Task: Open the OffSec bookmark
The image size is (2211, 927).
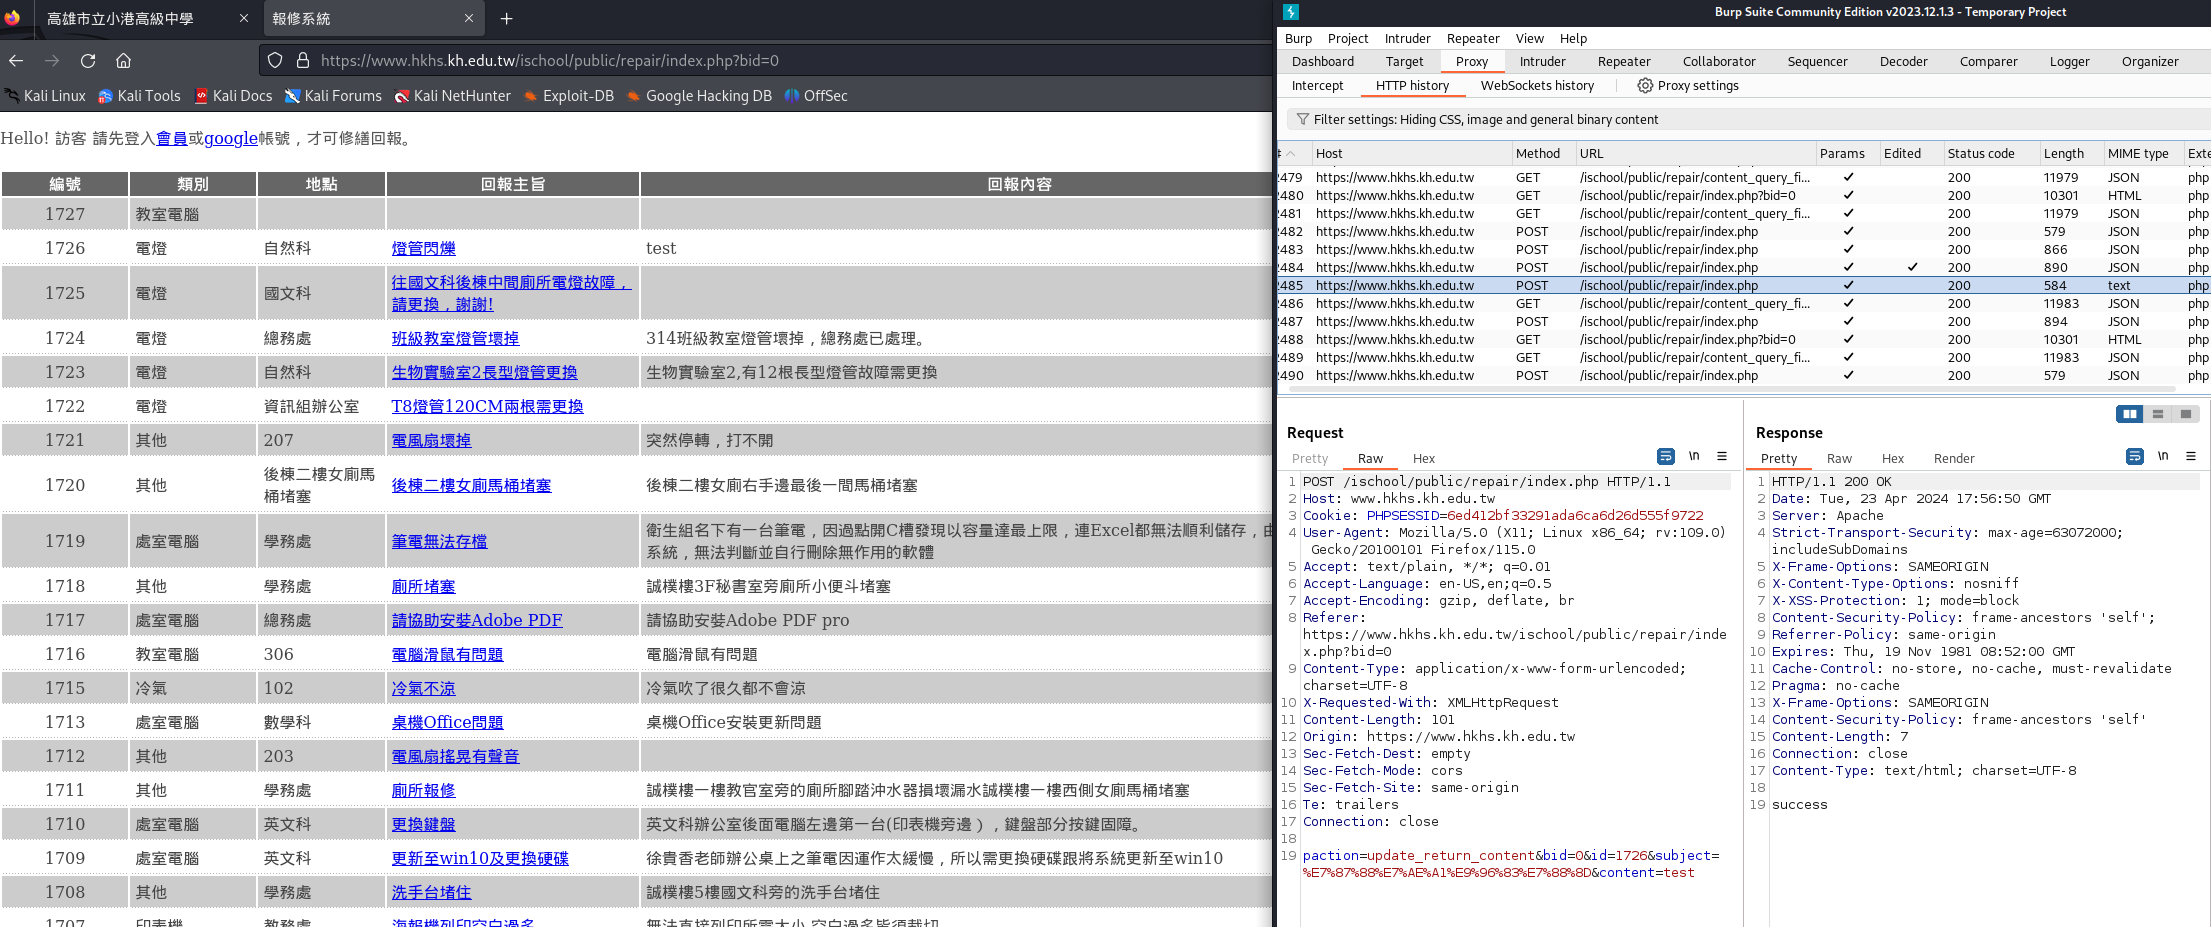Action: pyautogui.click(x=816, y=96)
